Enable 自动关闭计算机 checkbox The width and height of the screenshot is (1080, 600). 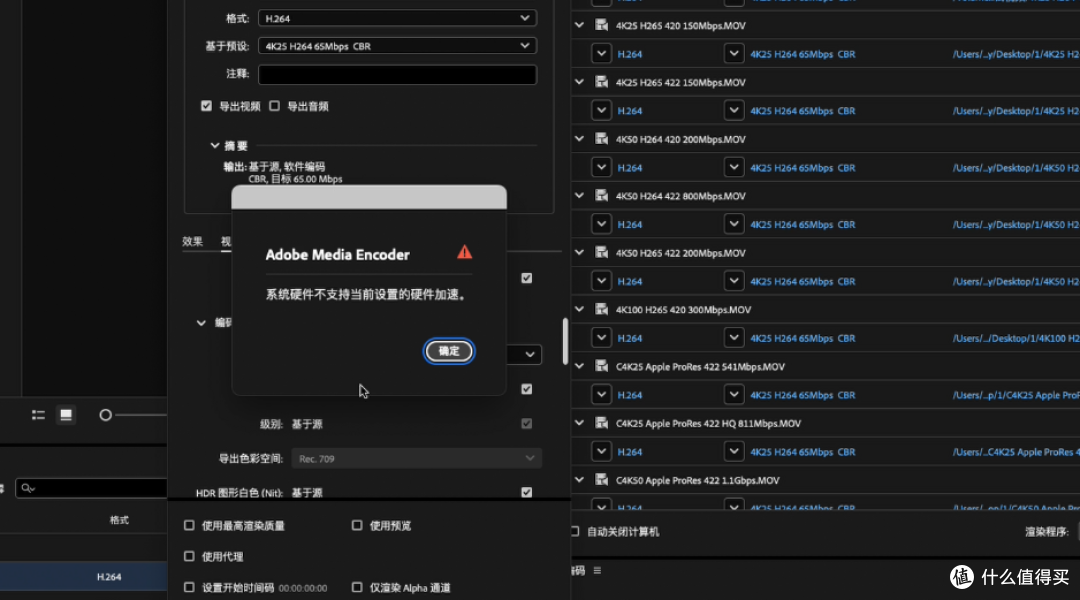point(575,532)
